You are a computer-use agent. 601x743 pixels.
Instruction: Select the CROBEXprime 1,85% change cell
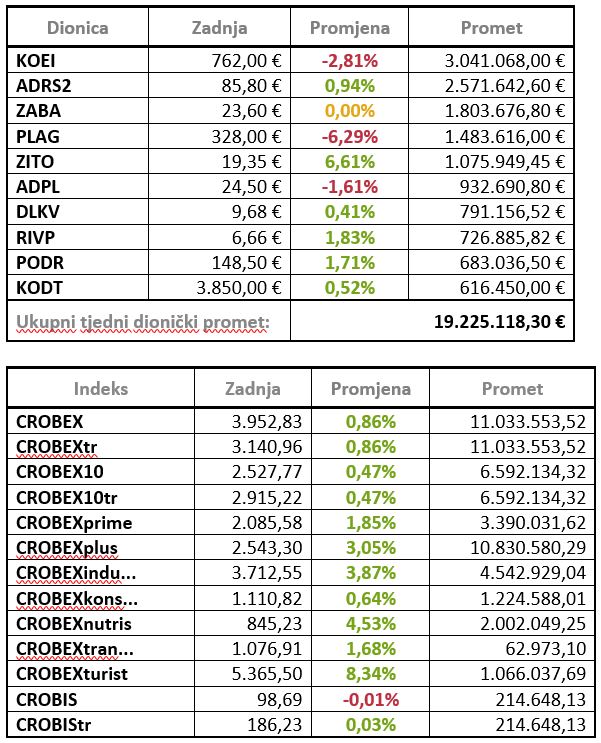370,522
